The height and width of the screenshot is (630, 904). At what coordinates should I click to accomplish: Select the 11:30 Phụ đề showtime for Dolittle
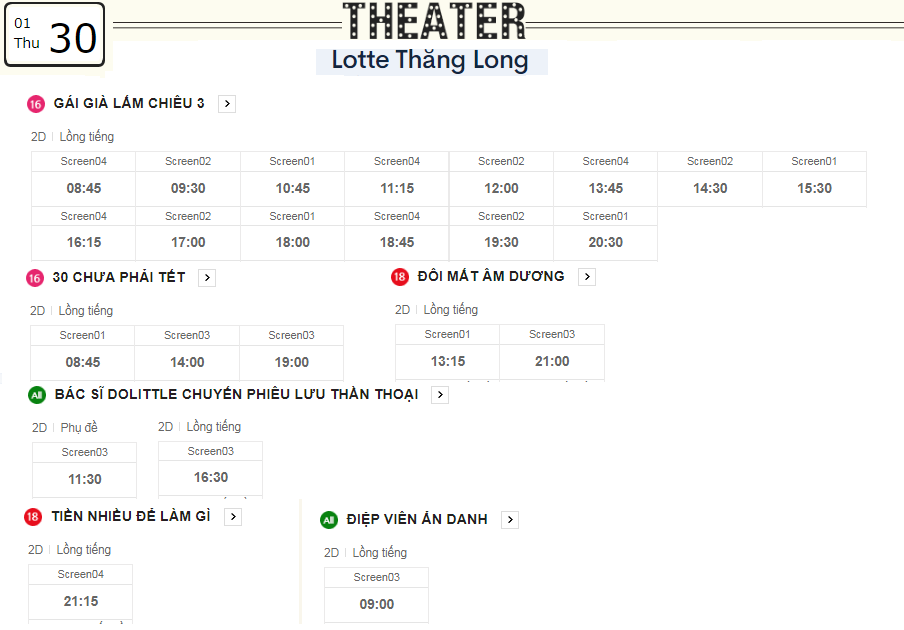(x=85, y=470)
